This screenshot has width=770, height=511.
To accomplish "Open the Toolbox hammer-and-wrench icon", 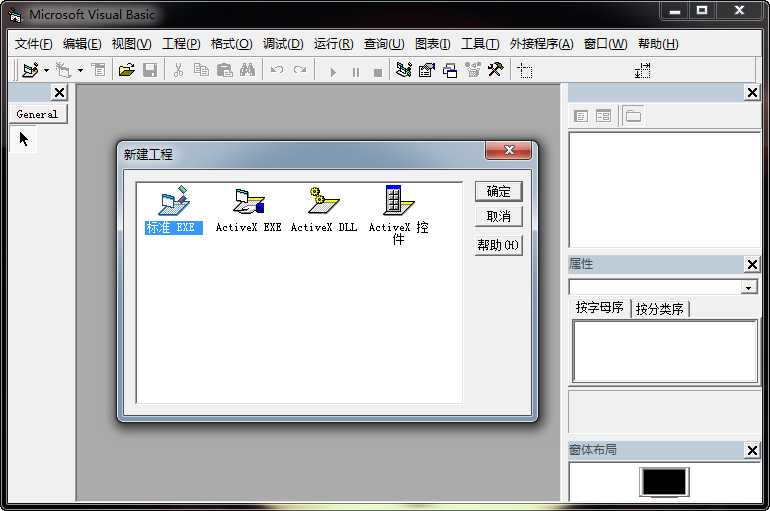I will point(495,70).
